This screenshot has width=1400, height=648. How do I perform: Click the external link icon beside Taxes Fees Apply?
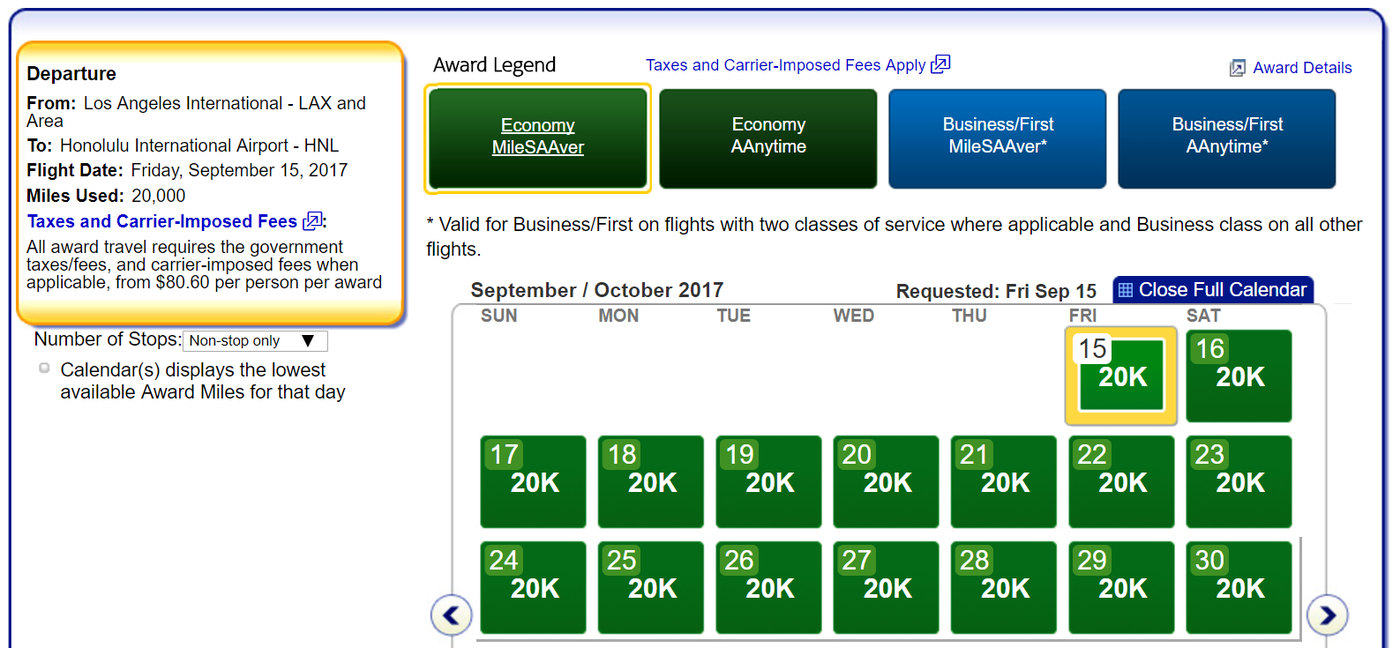(x=940, y=64)
